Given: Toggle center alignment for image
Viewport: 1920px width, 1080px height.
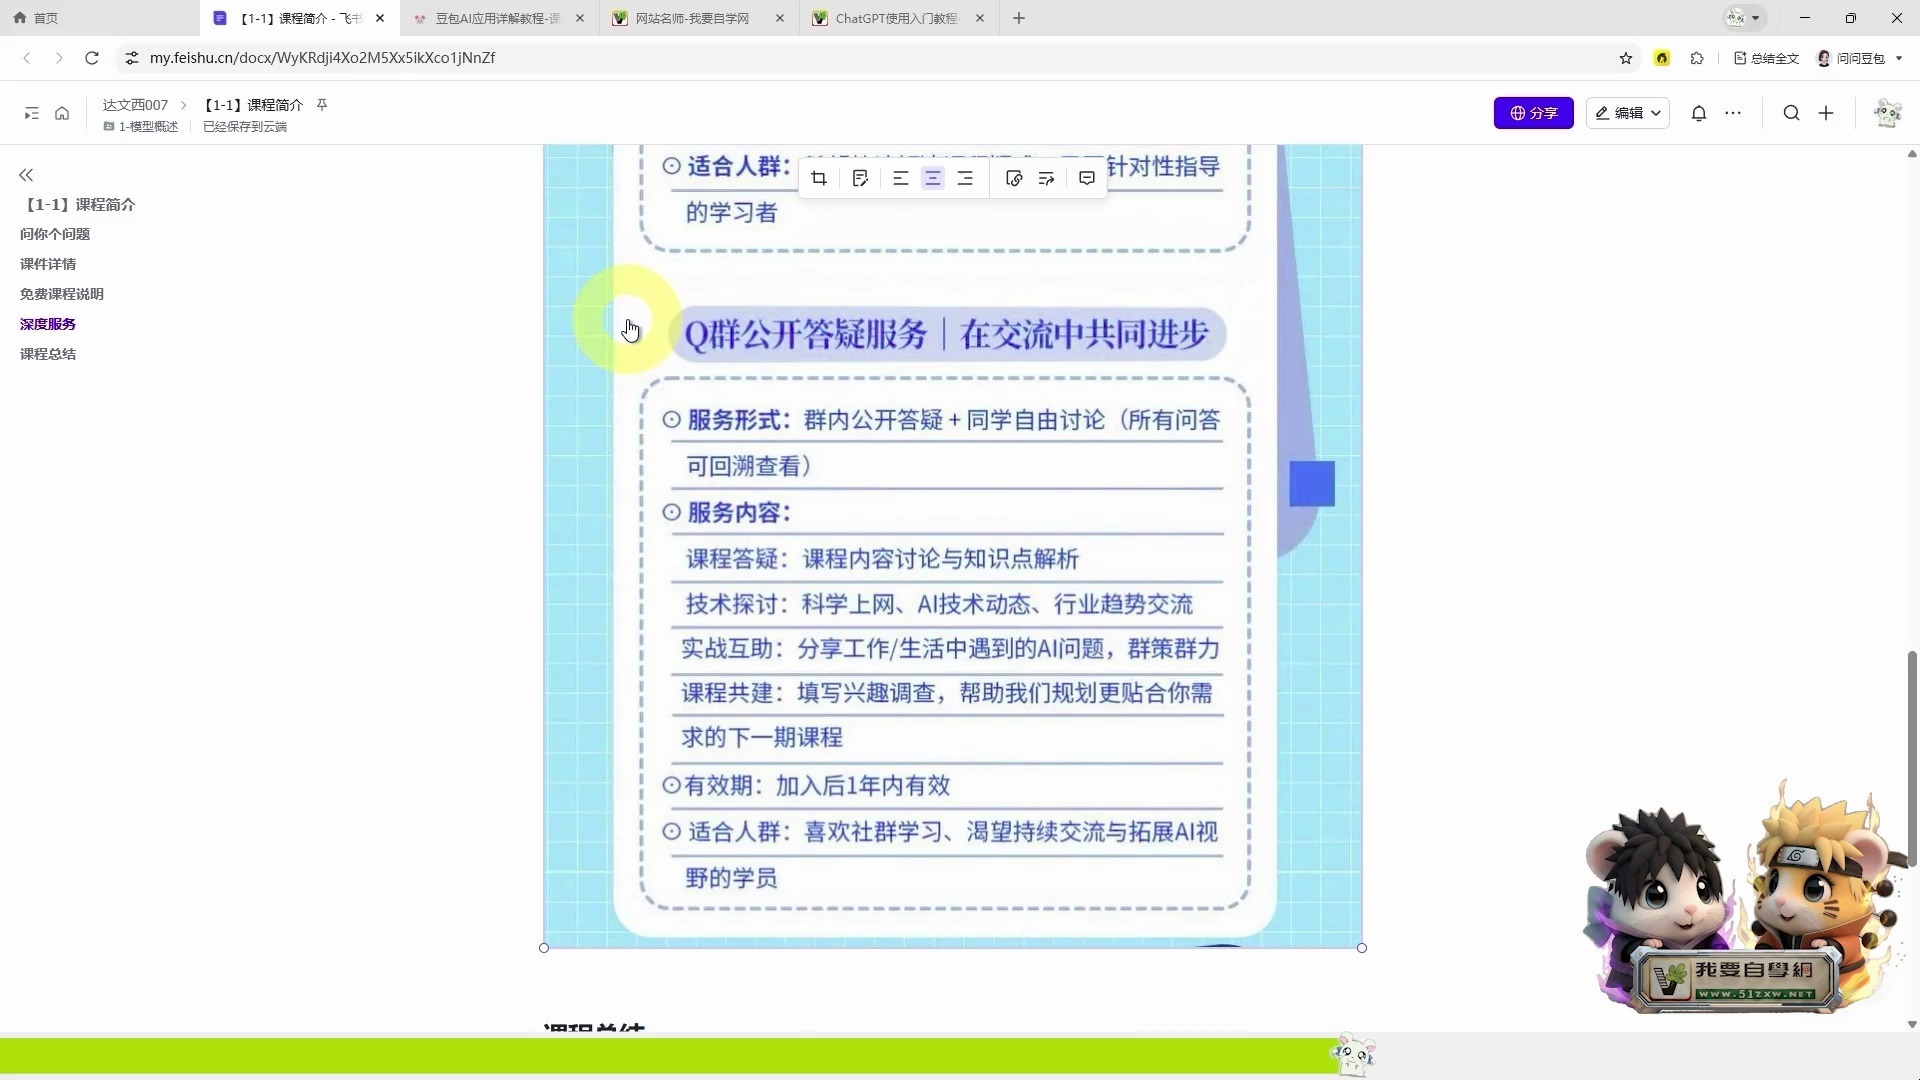Looking at the screenshot, I should 932,178.
